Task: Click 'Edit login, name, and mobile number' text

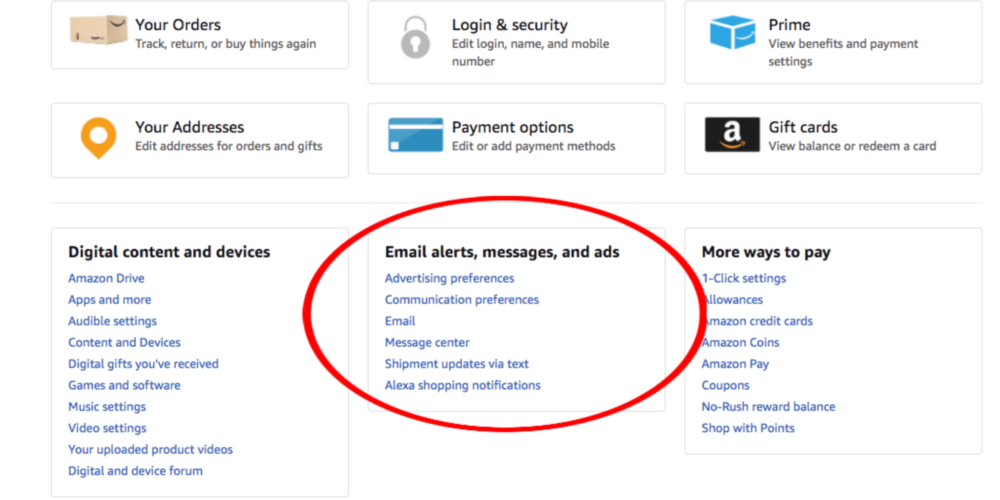Action: (531, 53)
